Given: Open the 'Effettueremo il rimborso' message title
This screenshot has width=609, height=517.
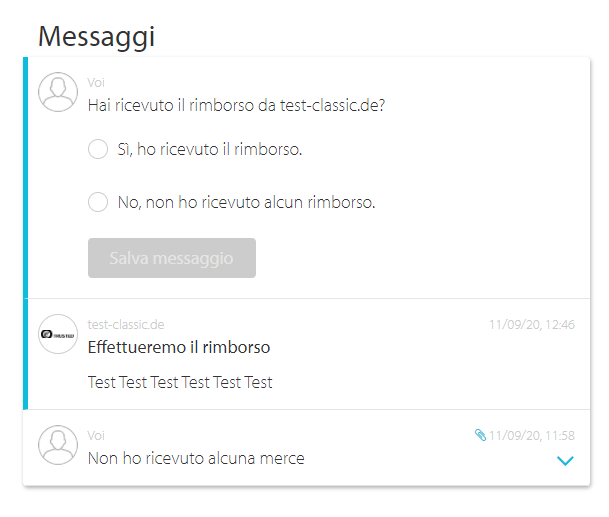Looking at the screenshot, I should 179,347.
